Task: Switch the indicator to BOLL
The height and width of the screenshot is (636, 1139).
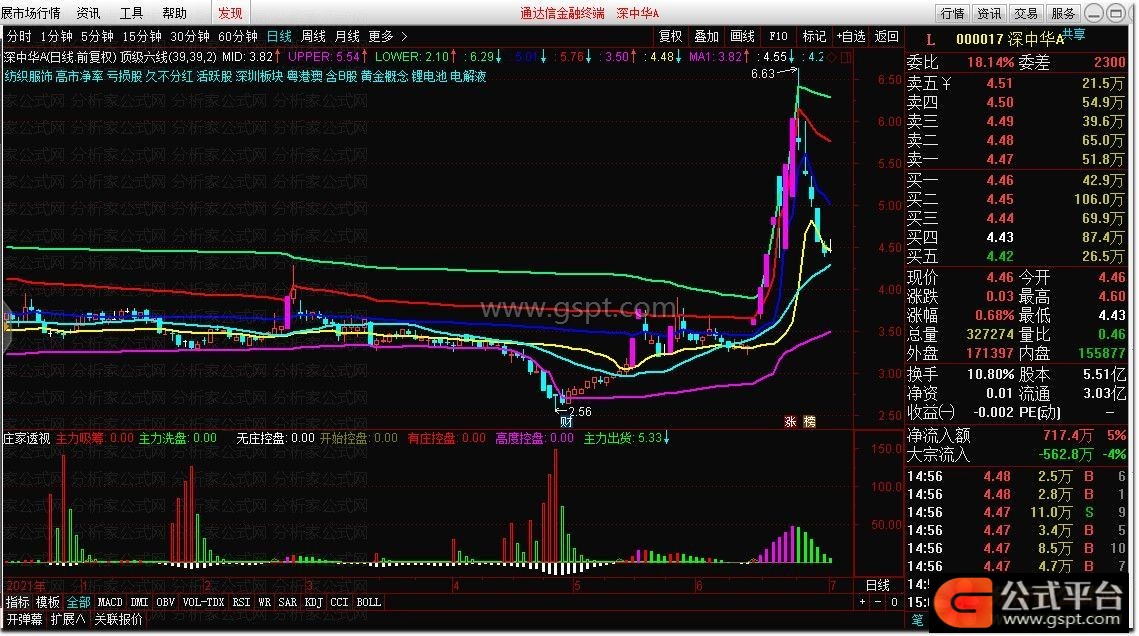Action: 368,602
